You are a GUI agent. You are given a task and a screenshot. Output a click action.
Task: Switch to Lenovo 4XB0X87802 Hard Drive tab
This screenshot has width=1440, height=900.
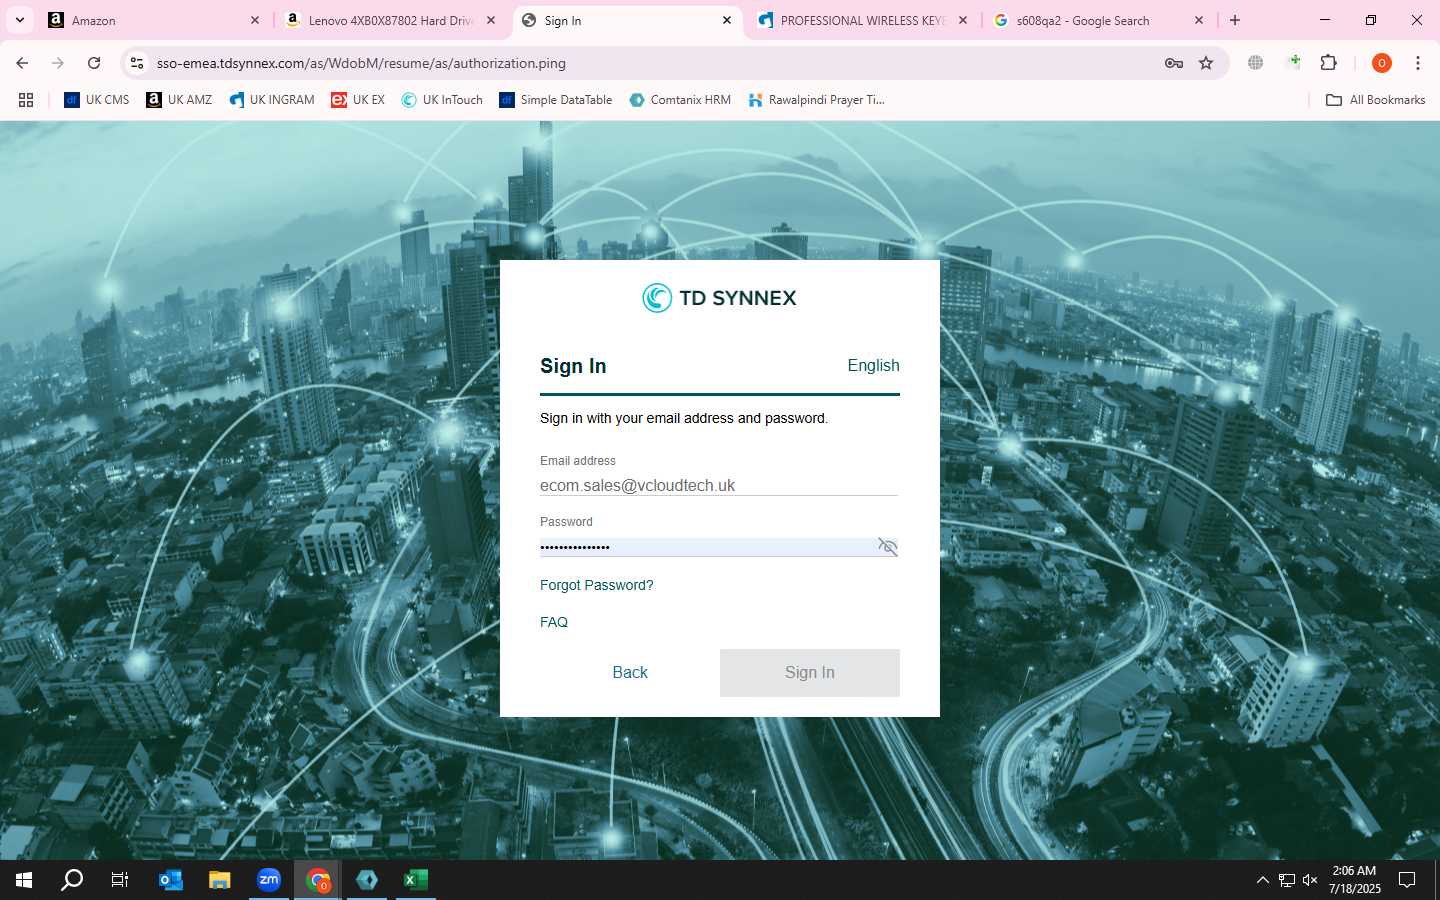pyautogui.click(x=390, y=20)
